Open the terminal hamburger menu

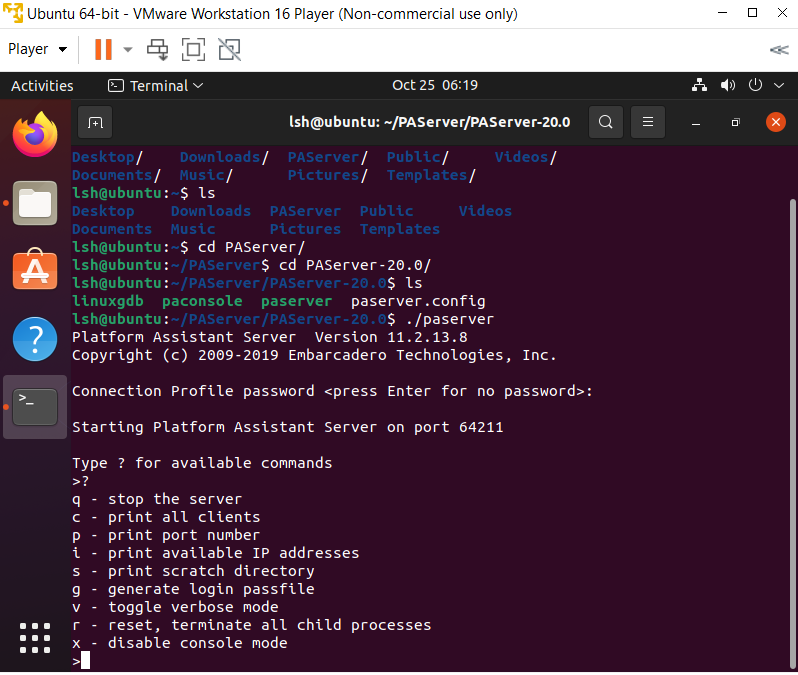(648, 122)
